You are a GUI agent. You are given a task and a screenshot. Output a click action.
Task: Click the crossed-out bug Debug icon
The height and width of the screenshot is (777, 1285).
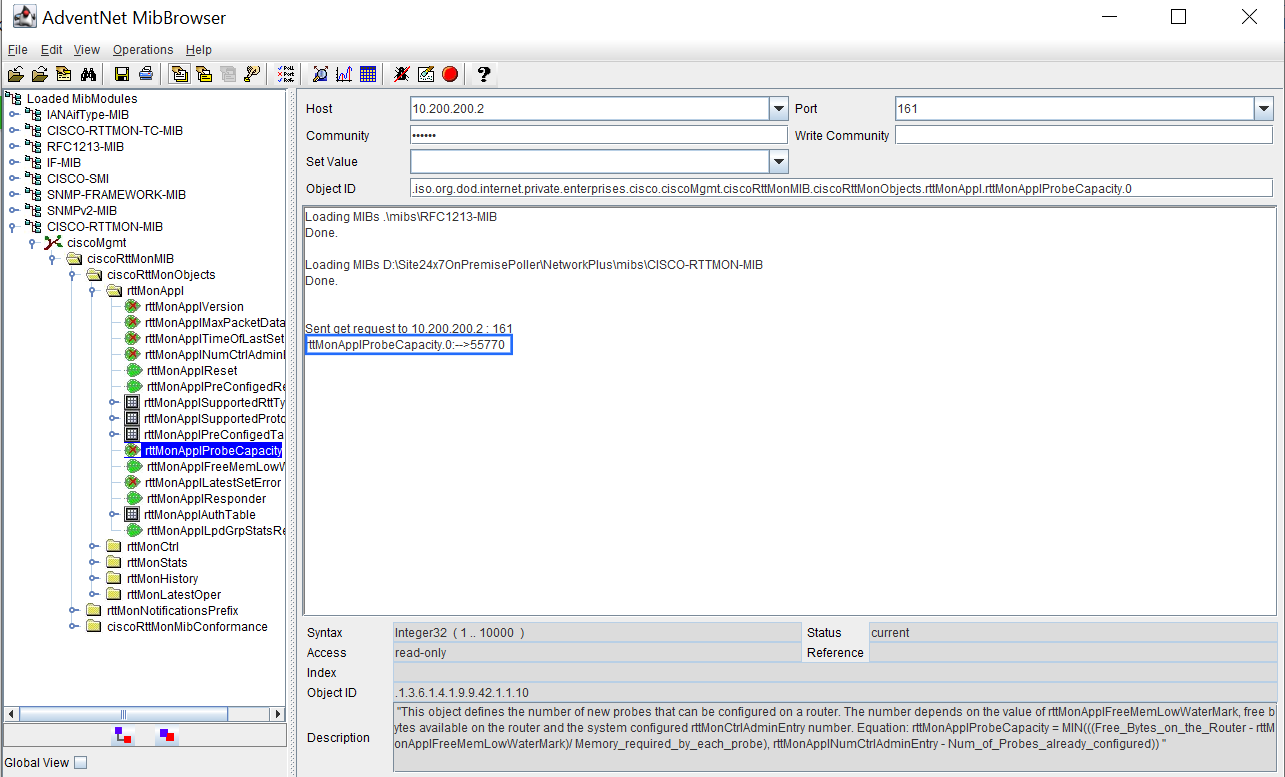click(x=402, y=74)
